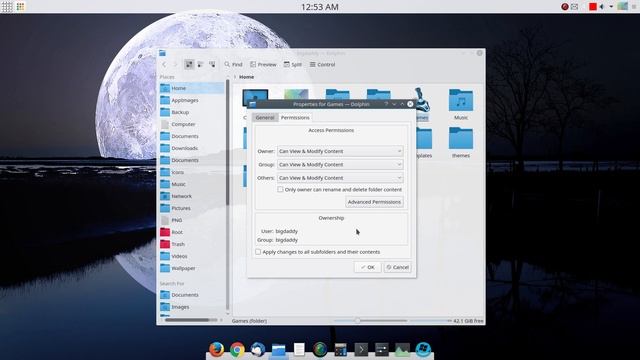Click the volume speaker icon in system tray

602,7
